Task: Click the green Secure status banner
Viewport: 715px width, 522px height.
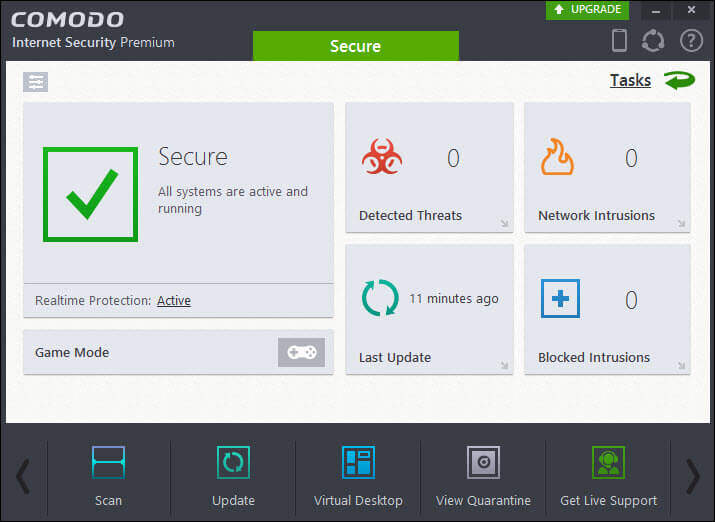Action: 356,46
